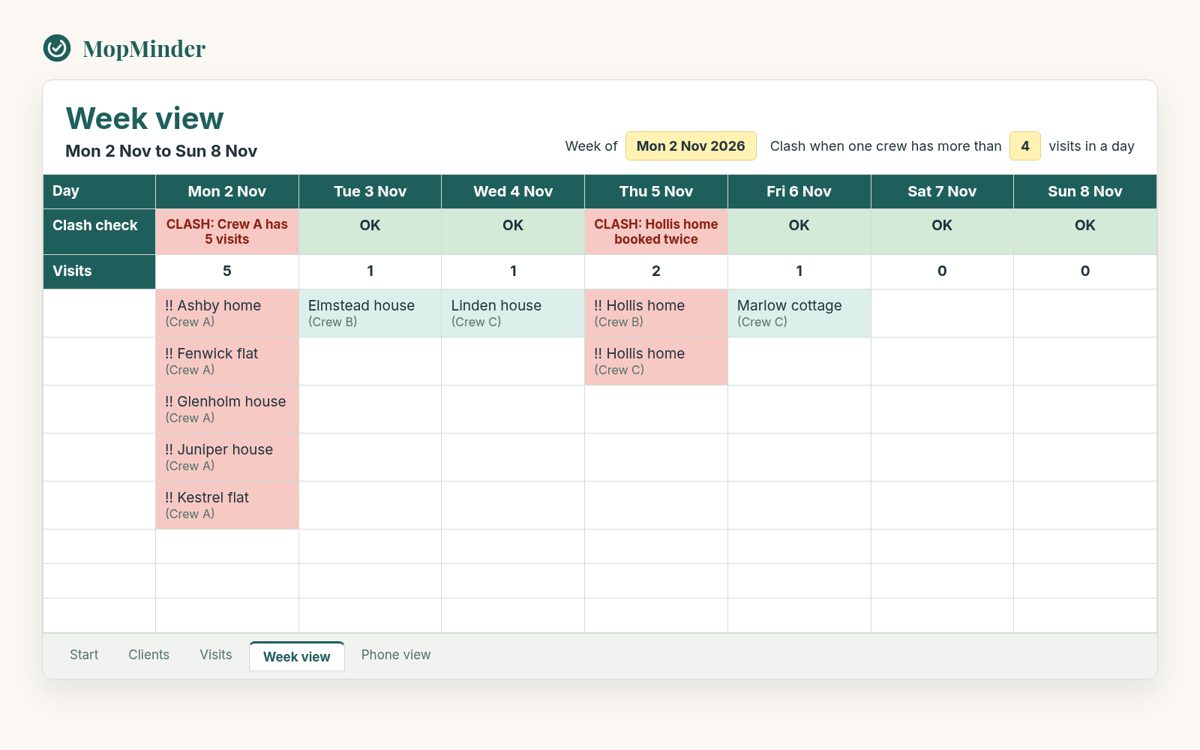The image size is (1200, 750).
Task: Select the Wed 4 Nov column header
Action: tap(513, 192)
